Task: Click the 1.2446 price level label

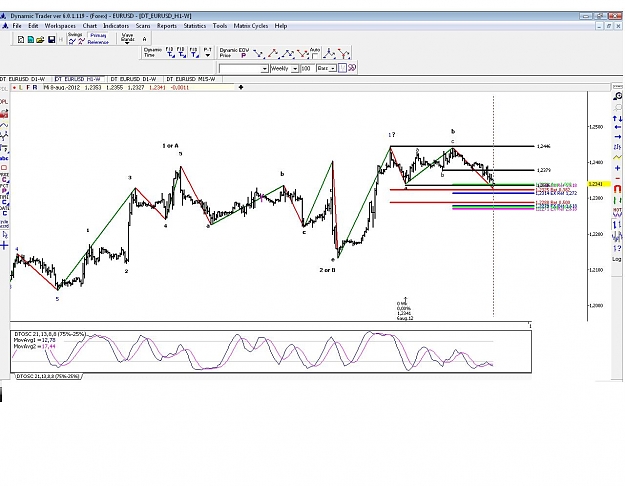Action: click(543, 146)
